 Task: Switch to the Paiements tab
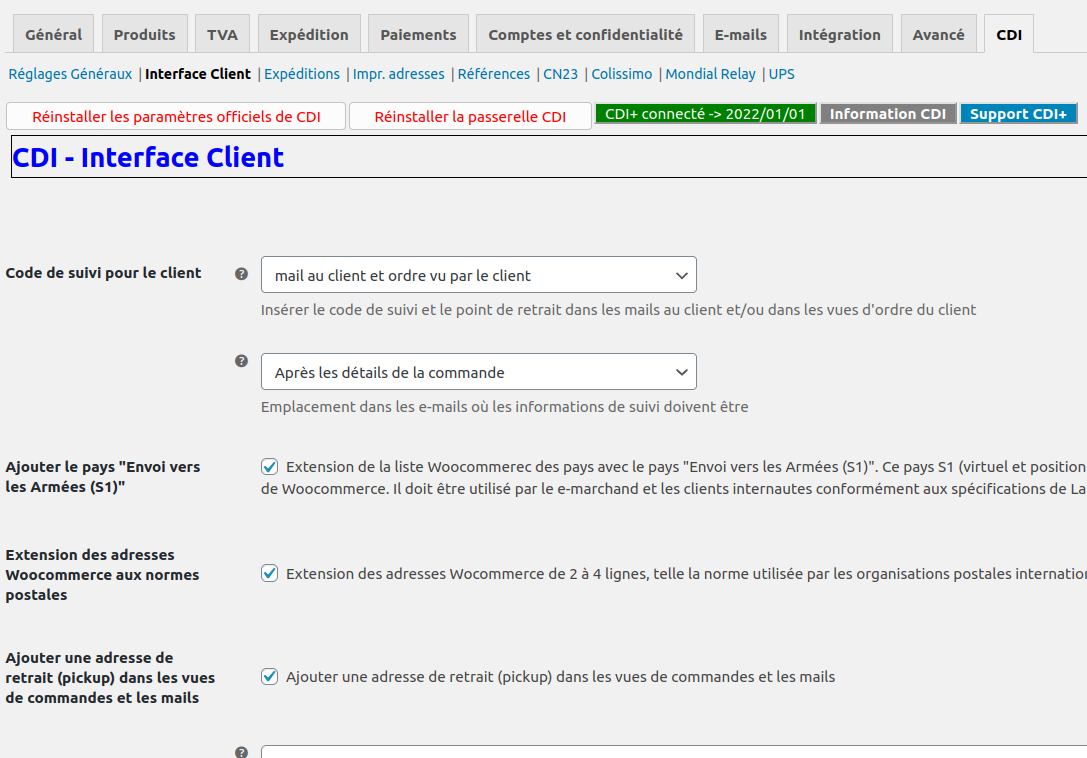pyautogui.click(x=418, y=34)
